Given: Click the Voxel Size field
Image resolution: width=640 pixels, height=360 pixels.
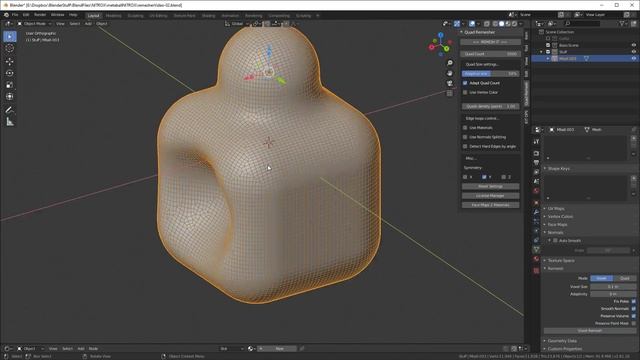Looking at the screenshot, I should 613,287.
